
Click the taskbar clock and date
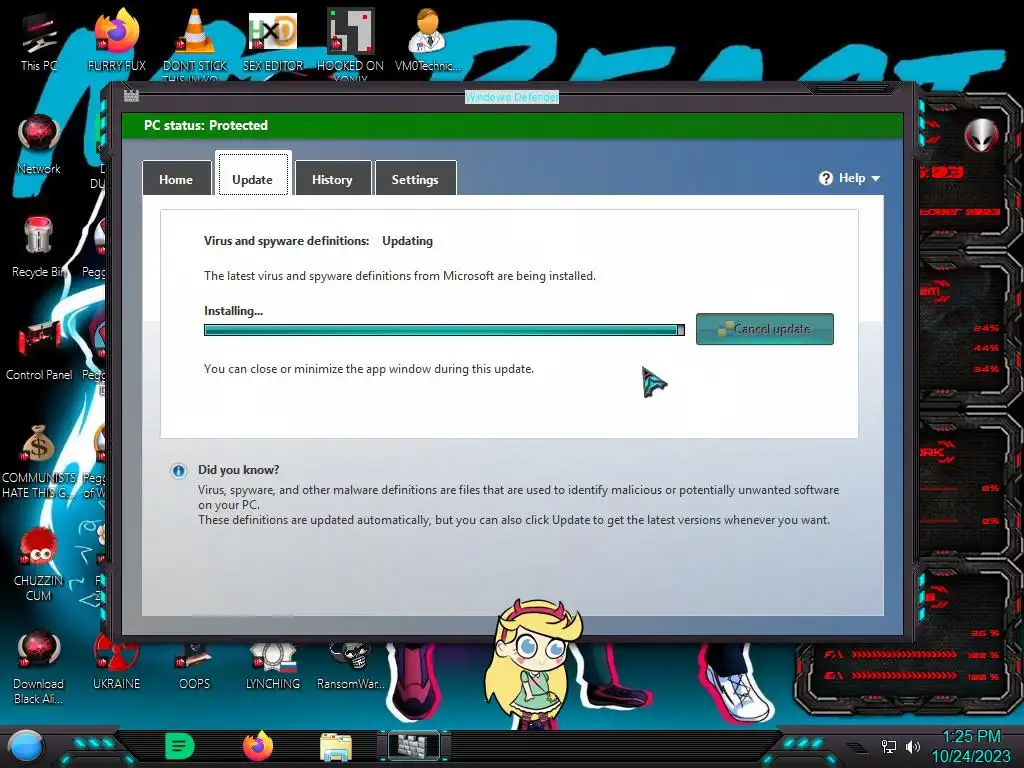click(x=972, y=746)
